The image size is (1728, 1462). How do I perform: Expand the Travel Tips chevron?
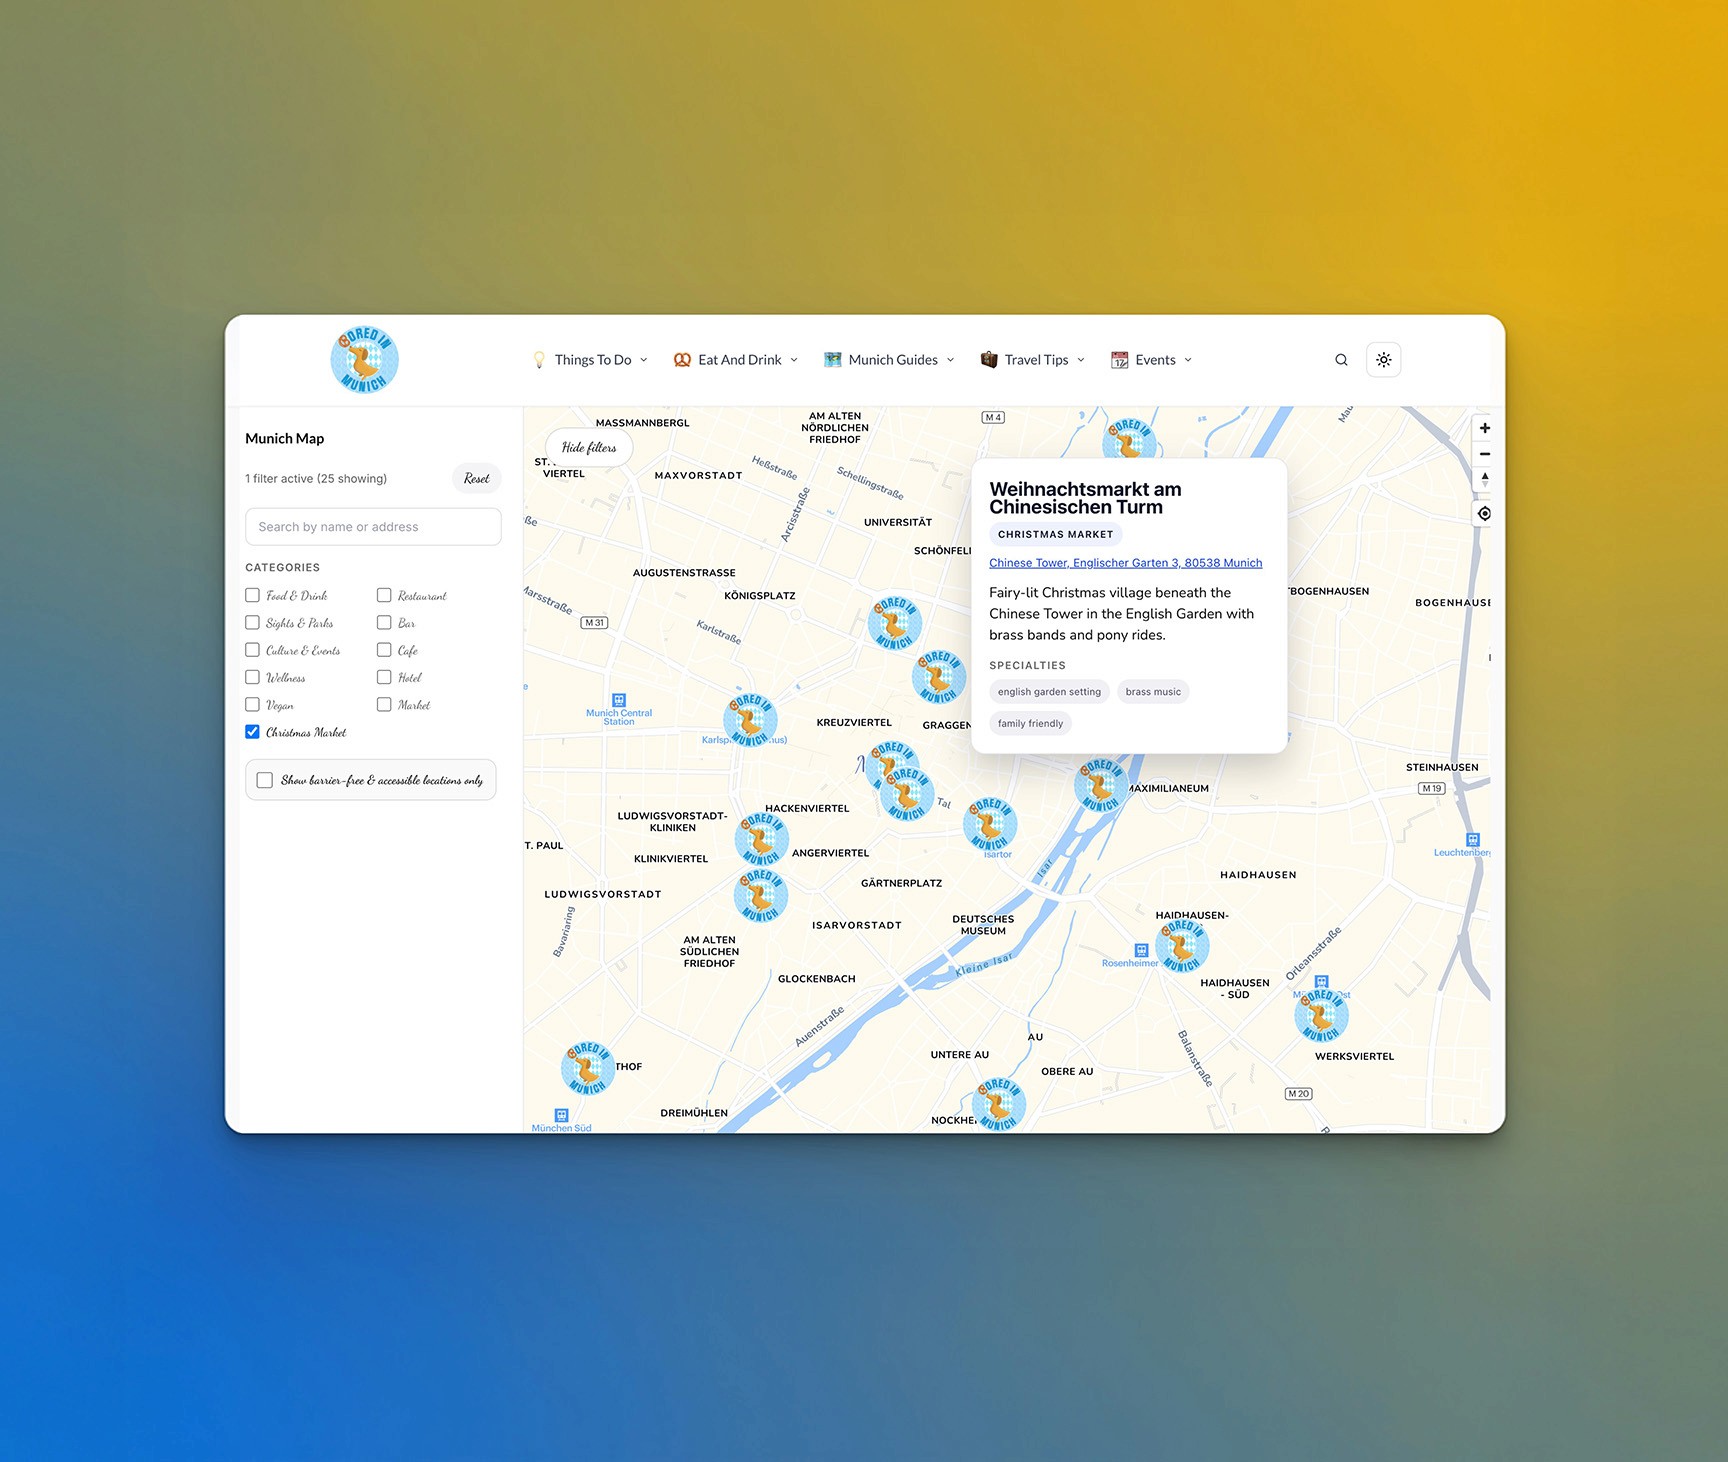point(1081,360)
